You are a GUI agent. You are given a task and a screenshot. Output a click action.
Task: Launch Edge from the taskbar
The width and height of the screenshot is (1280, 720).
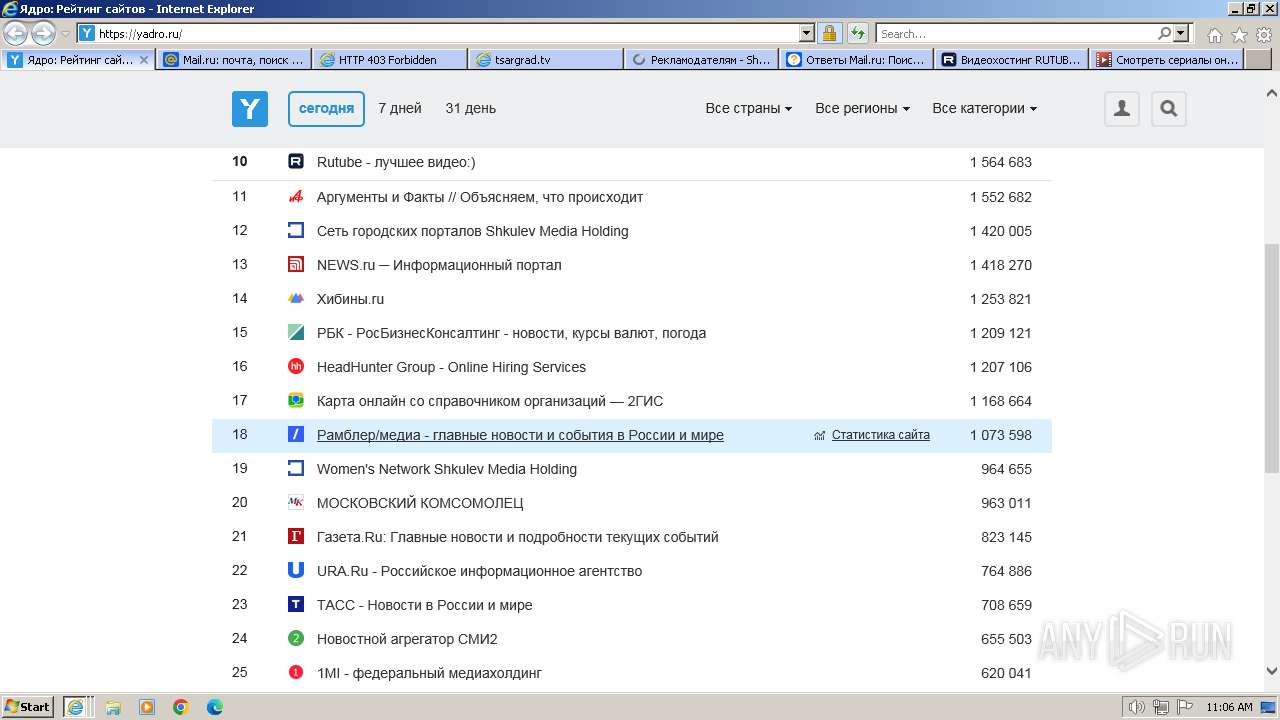pos(215,707)
